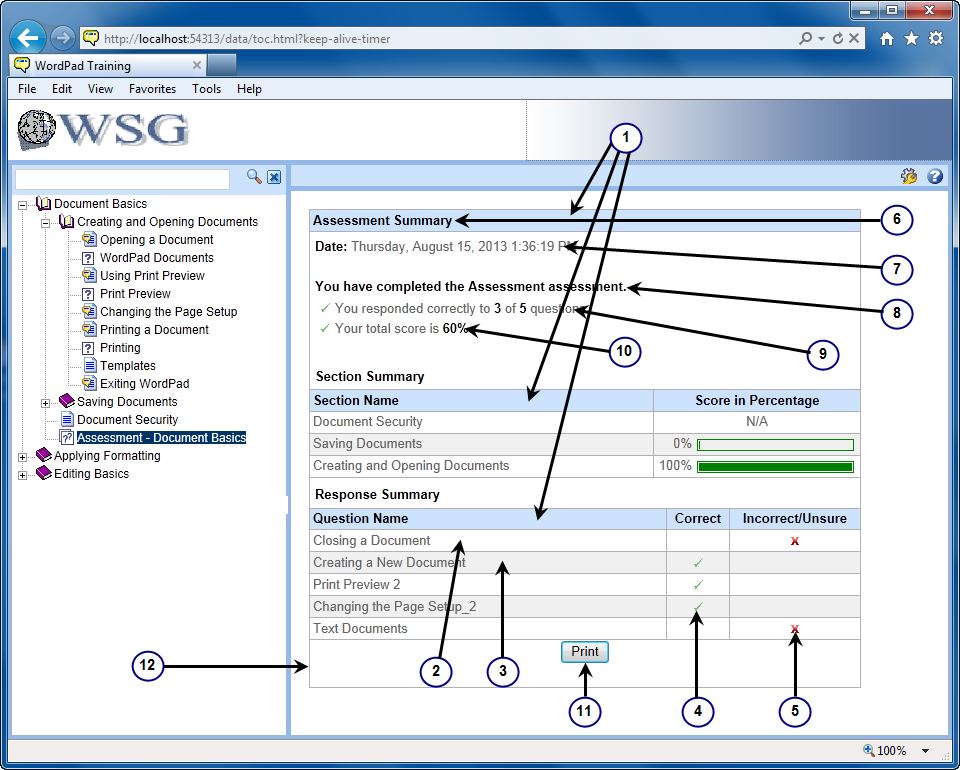The height and width of the screenshot is (770, 960).
Task: Click the Favorites star icon
Action: tap(911, 37)
